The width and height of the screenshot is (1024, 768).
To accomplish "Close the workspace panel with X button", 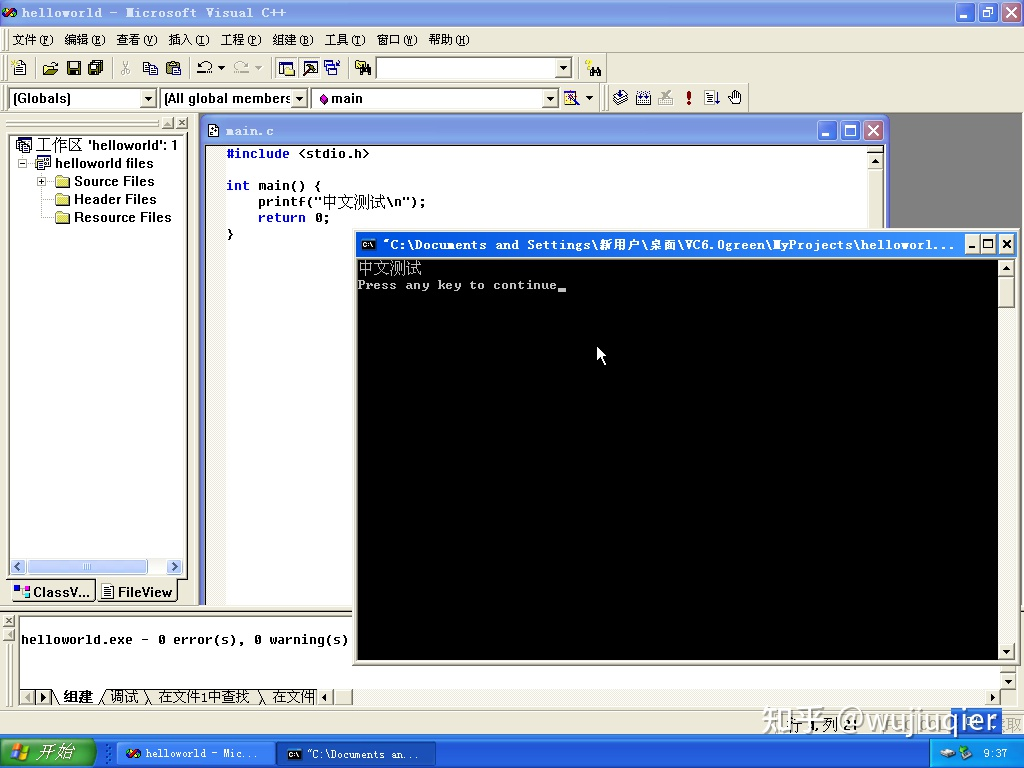I will pos(182,123).
